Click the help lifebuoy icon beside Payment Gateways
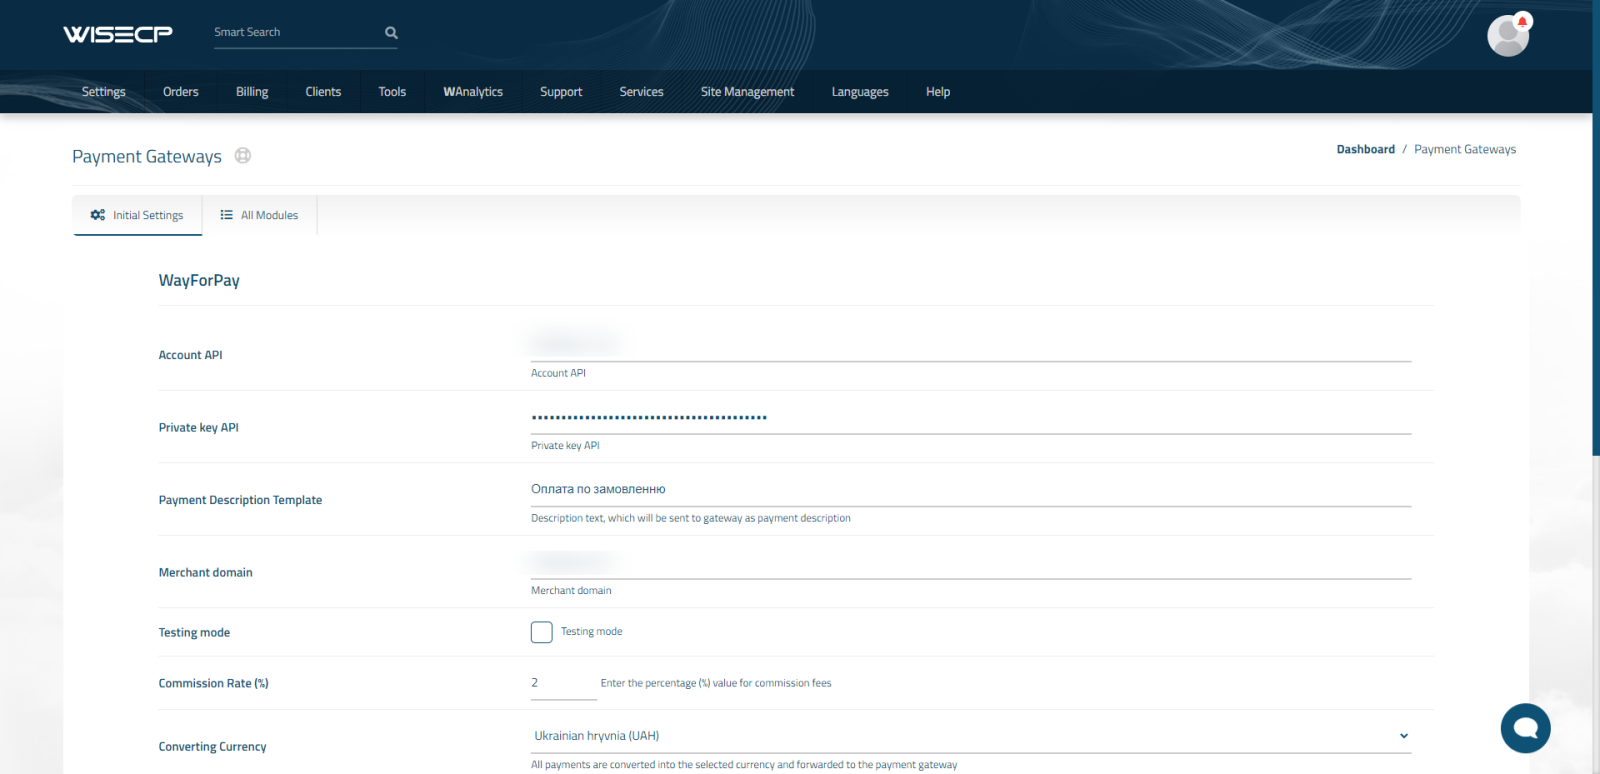Screen dimensions: 1600x774 pos(243,156)
